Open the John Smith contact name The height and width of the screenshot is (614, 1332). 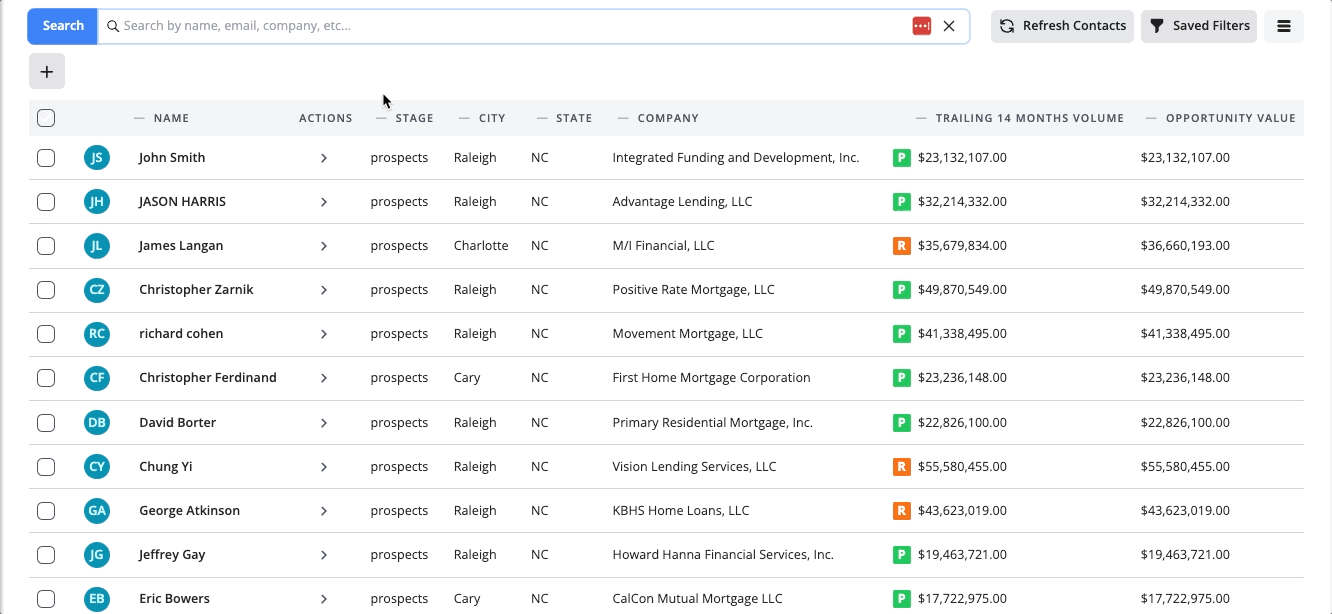click(x=172, y=157)
